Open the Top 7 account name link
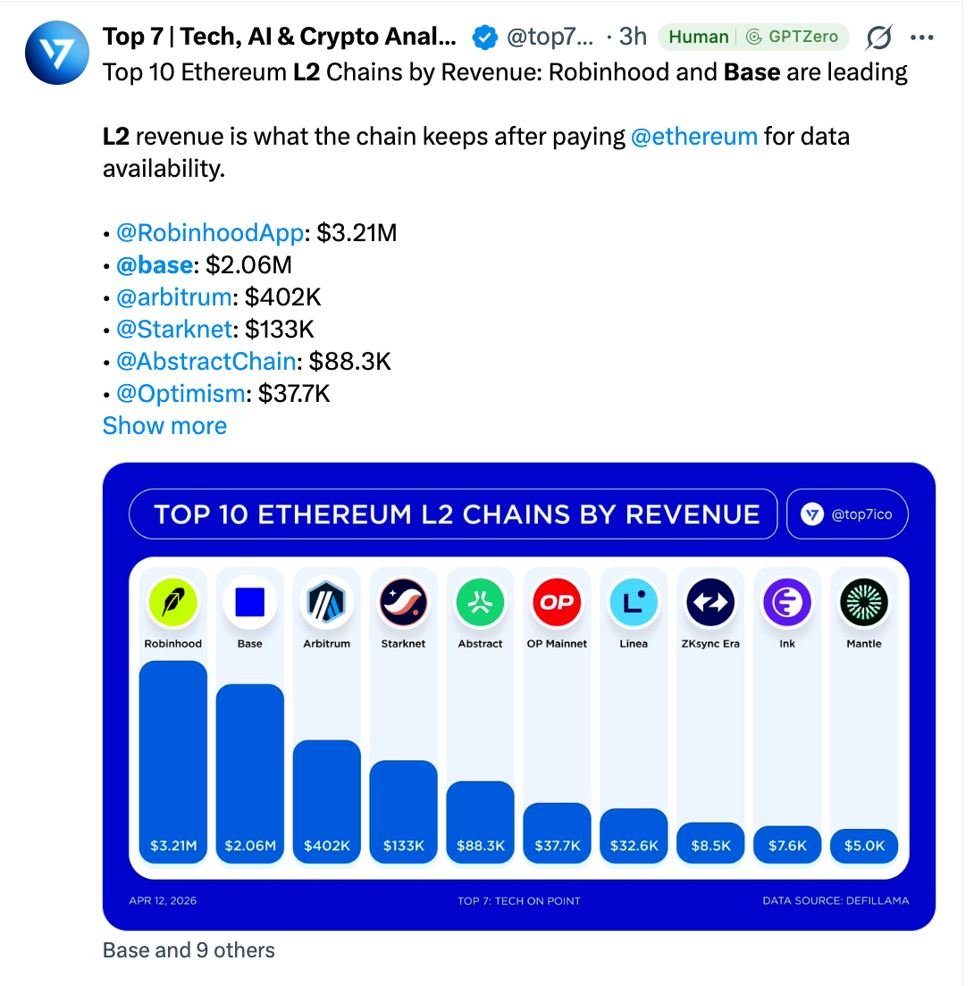This screenshot has width=974, height=986. pyautogui.click(x=279, y=36)
